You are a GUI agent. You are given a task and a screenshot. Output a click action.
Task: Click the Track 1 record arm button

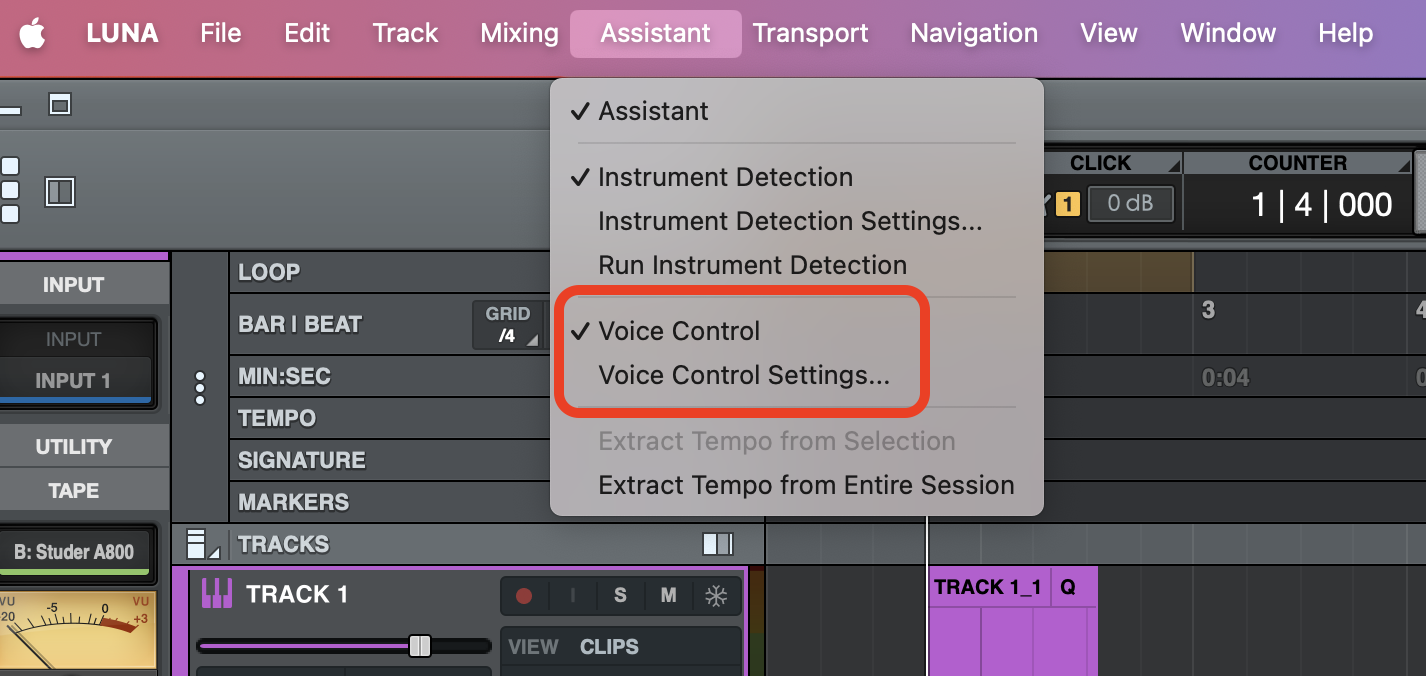[x=524, y=596]
